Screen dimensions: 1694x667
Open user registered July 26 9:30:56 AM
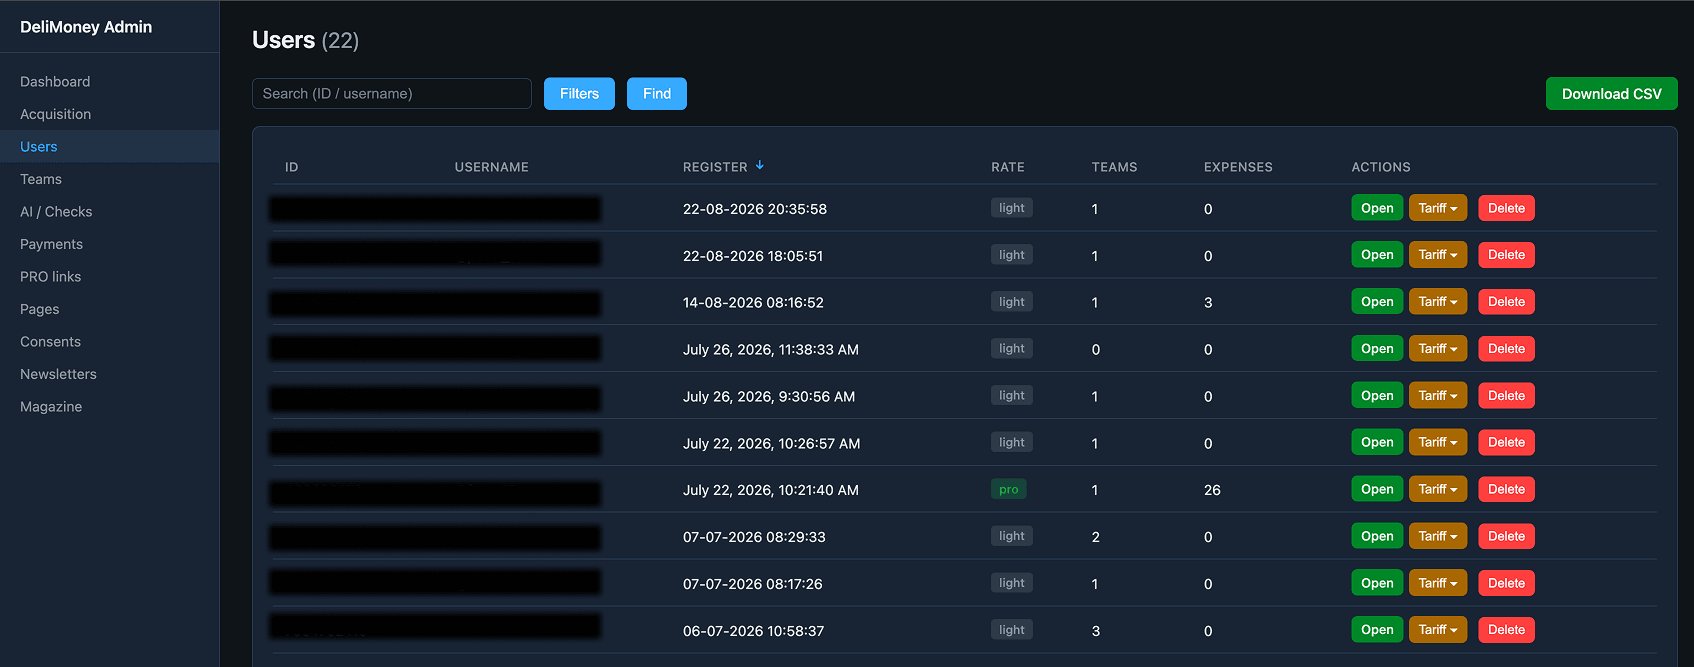coord(1377,396)
